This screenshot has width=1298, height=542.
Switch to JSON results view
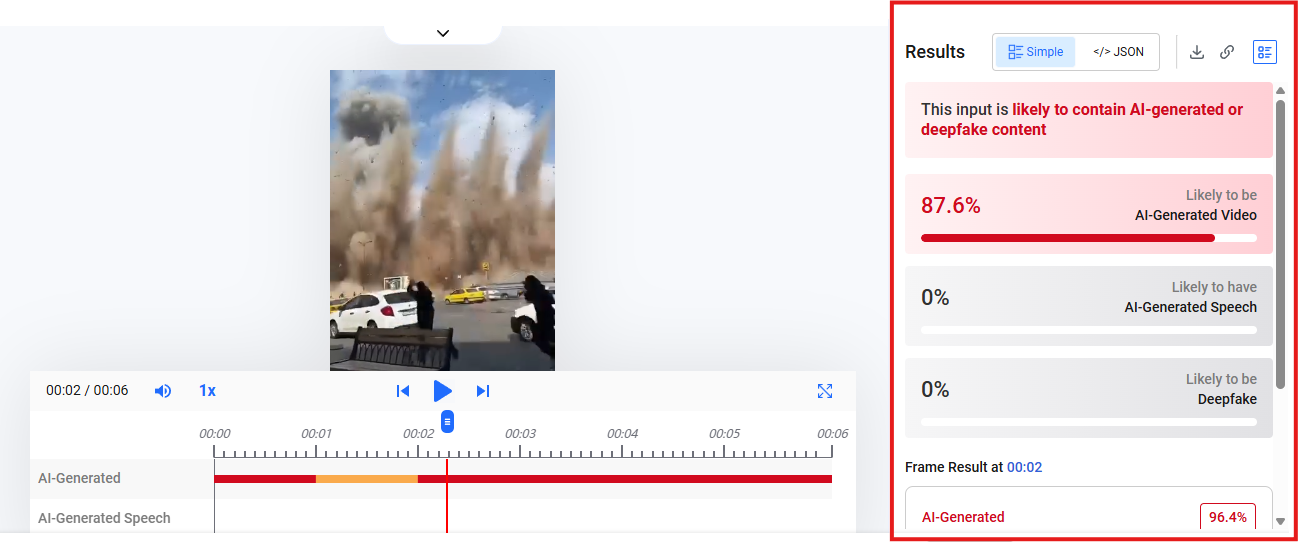click(1118, 52)
